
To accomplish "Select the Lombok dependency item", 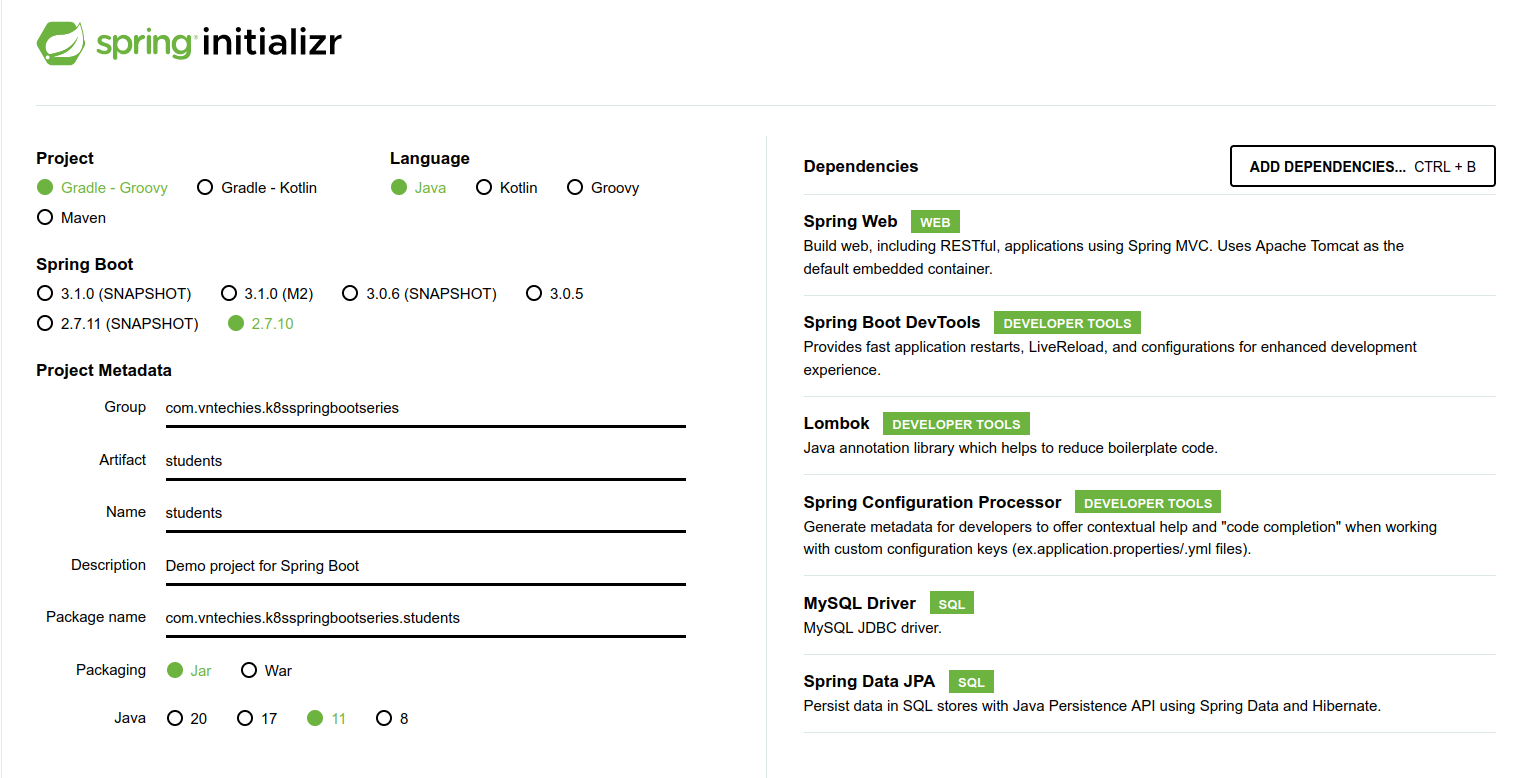I will click(x=836, y=424).
